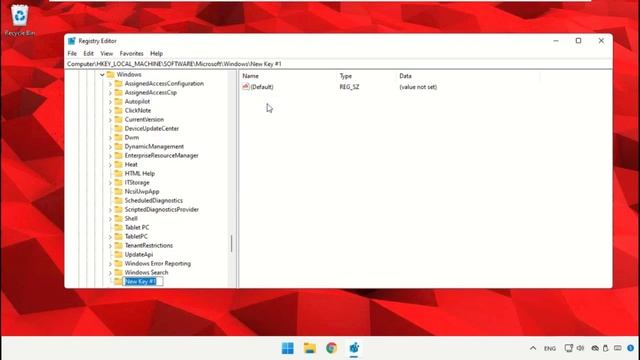Viewport: 640px width, 360px height.
Task: Expand the Windows Error Reporting key
Action: pyautogui.click(x=110, y=264)
